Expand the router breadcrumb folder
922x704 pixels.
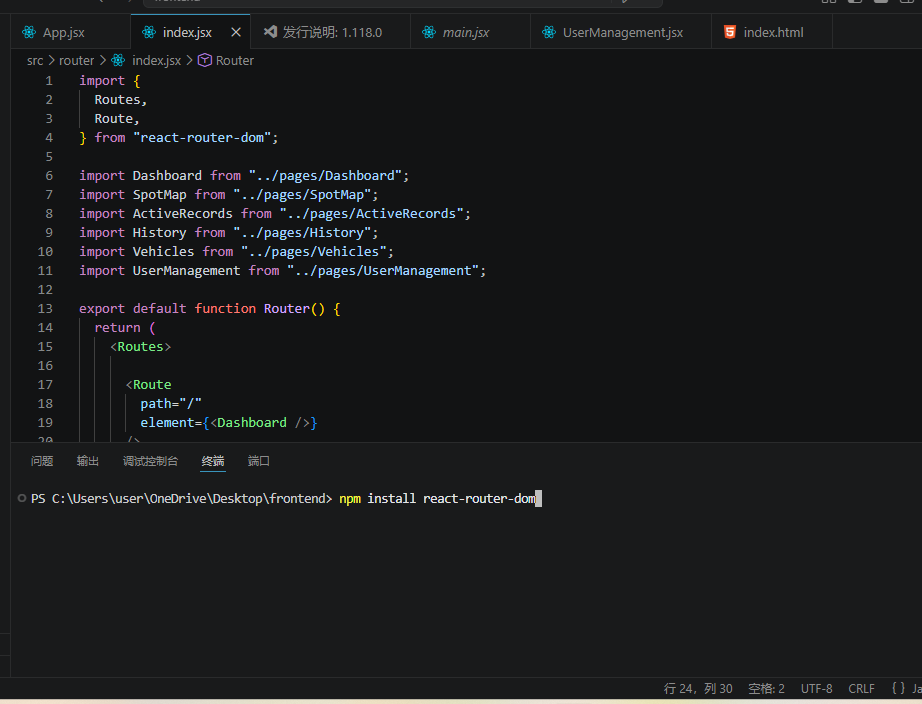[76, 61]
